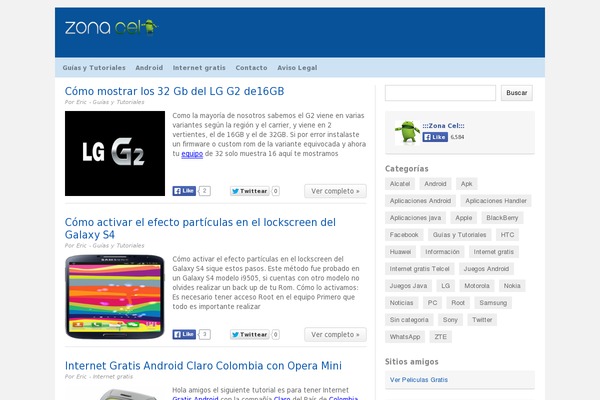Open the Internet gratis Telcel category
This screenshot has width=600, height=400.
tap(419, 269)
